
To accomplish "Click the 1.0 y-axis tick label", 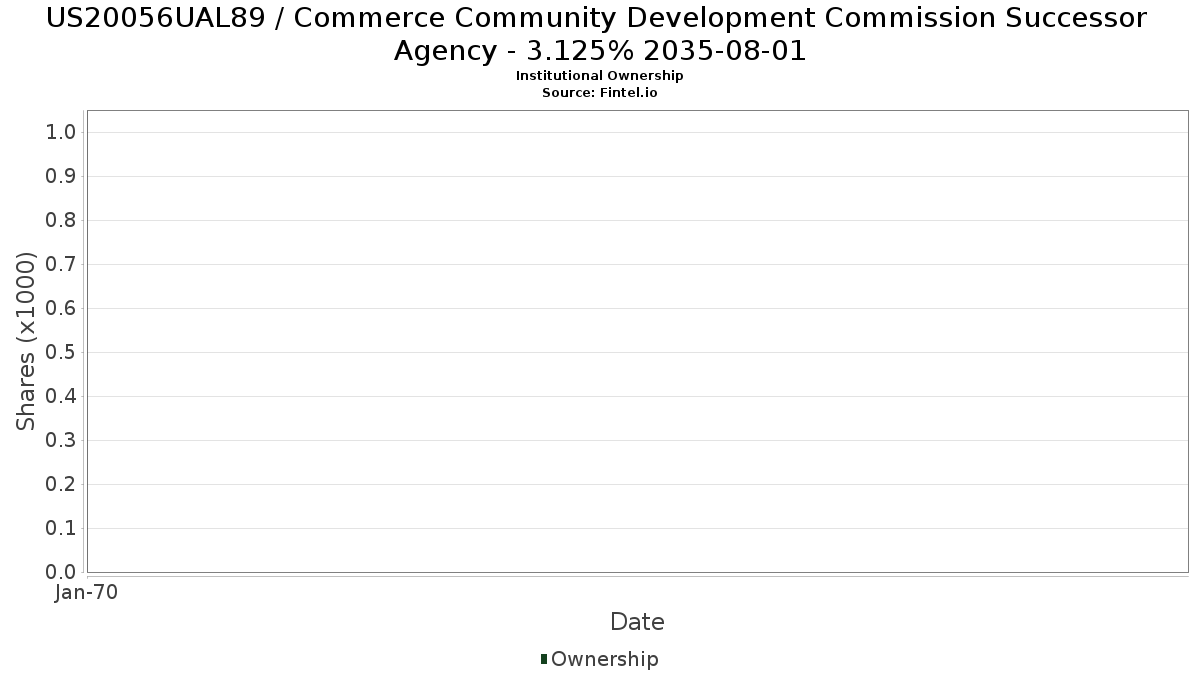I will tap(61, 133).
